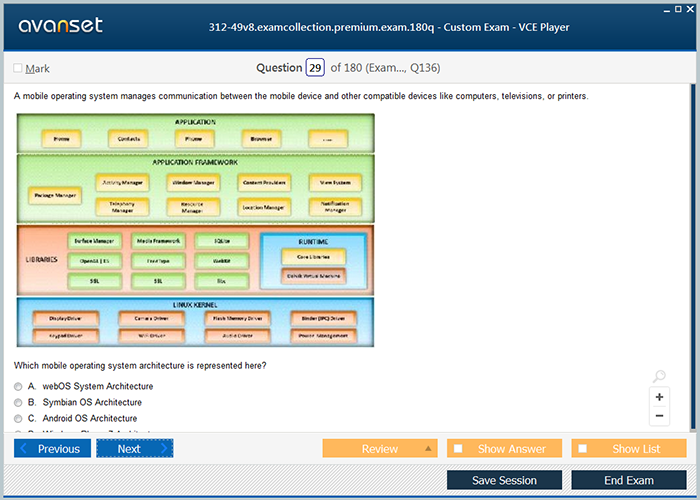Click the zoom in plus icon
This screenshot has width=700, height=500.
point(659,397)
